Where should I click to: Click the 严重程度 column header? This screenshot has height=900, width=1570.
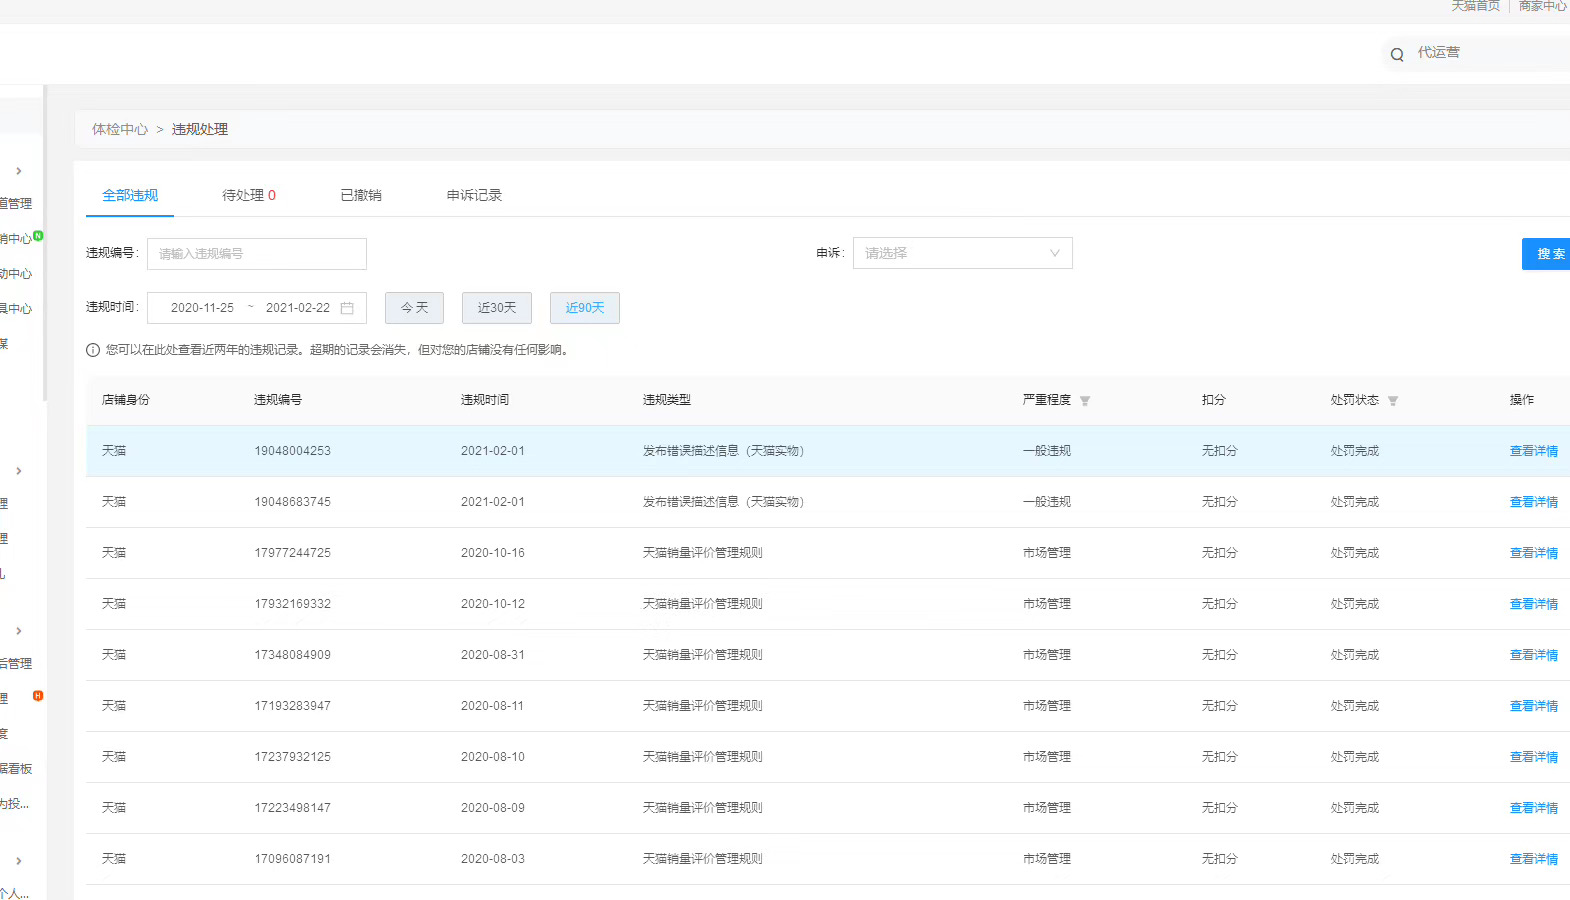[x=1047, y=400]
